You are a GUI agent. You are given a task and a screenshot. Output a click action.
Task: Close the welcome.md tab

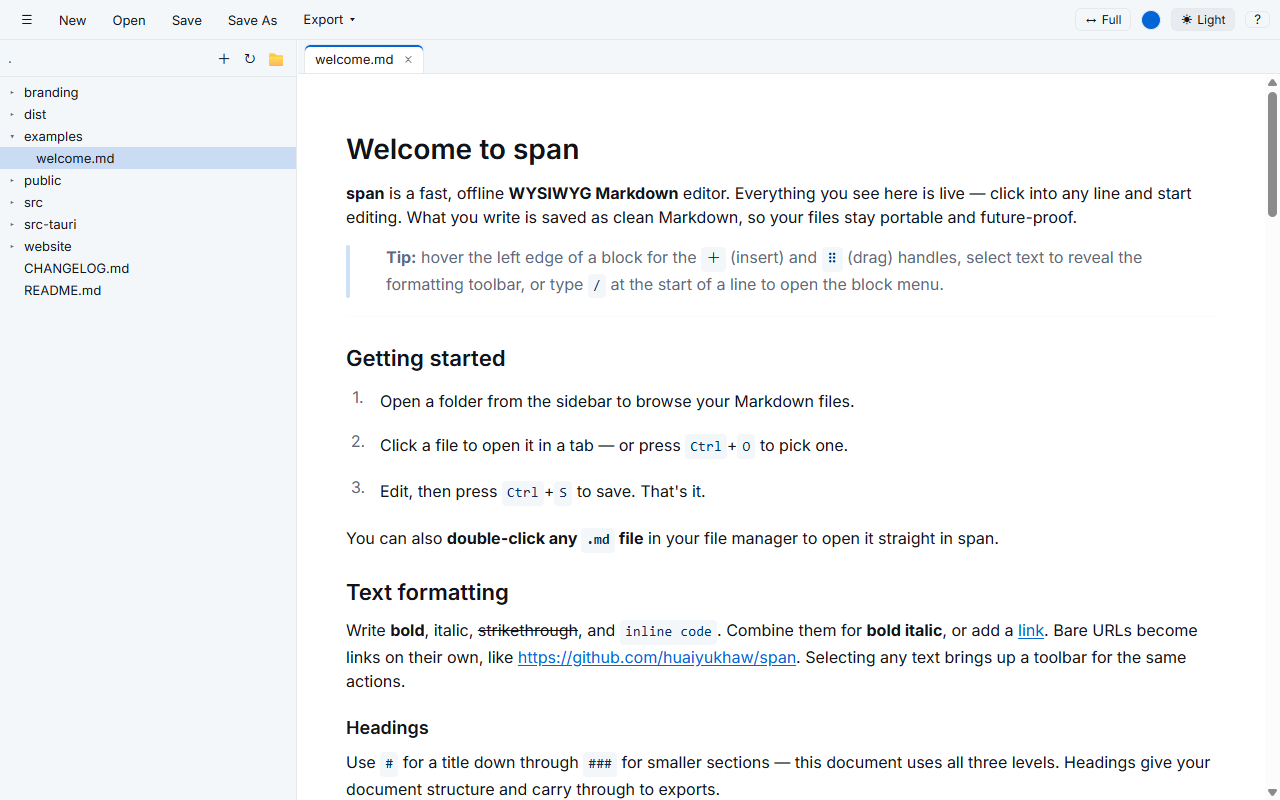(408, 60)
